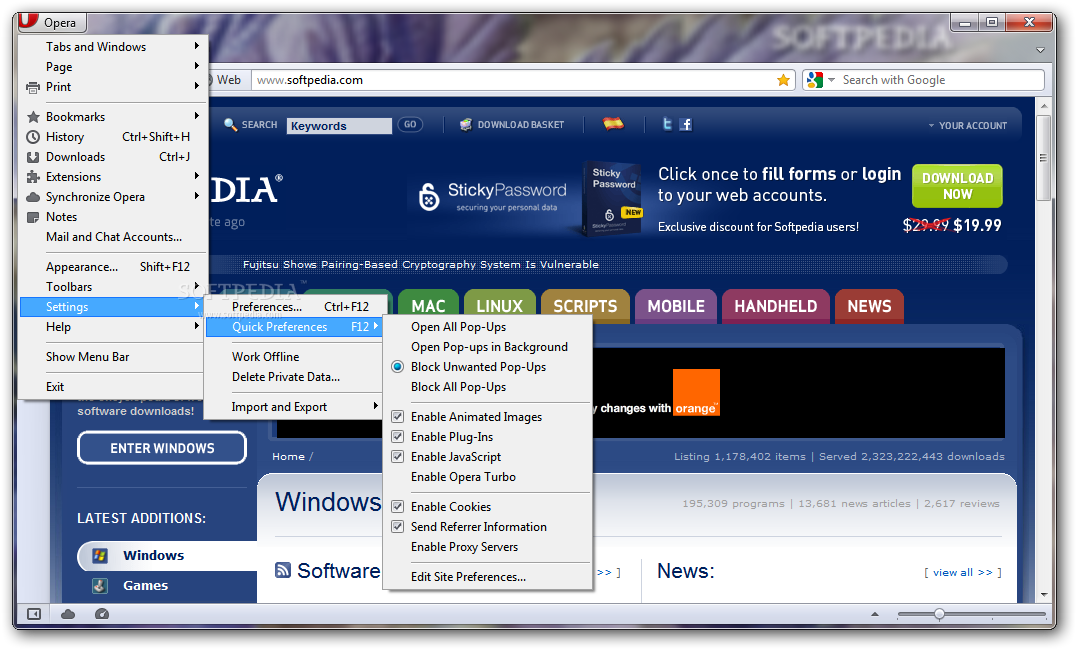Screen dimensions: 1077x650
Task: Click the Synchronize Opera cloud icon in menu
Action: point(32,197)
